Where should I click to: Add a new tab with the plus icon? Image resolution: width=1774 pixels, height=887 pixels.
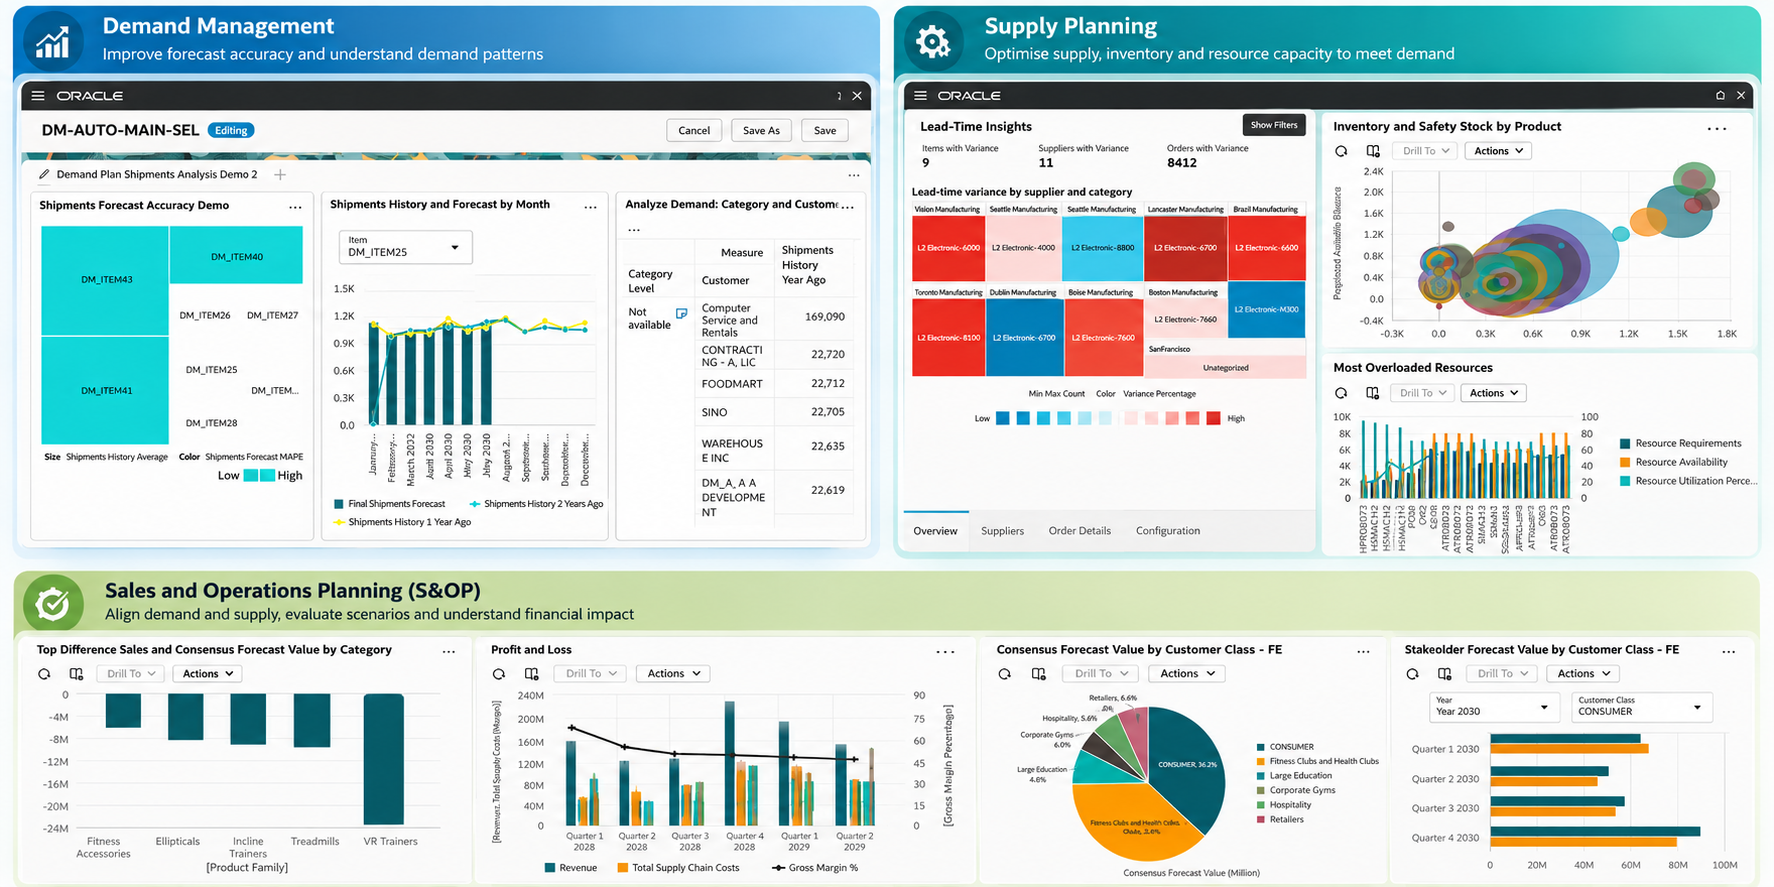point(280,174)
